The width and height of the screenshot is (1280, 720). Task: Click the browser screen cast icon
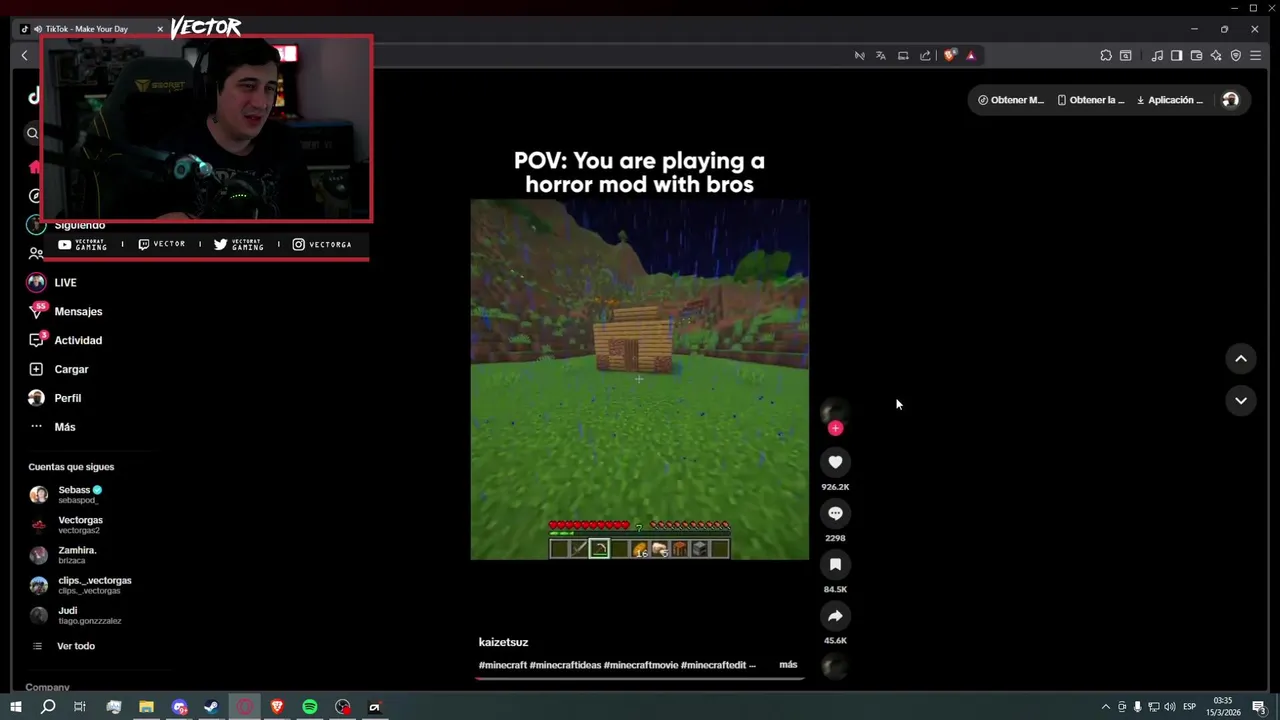tap(903, 56)
